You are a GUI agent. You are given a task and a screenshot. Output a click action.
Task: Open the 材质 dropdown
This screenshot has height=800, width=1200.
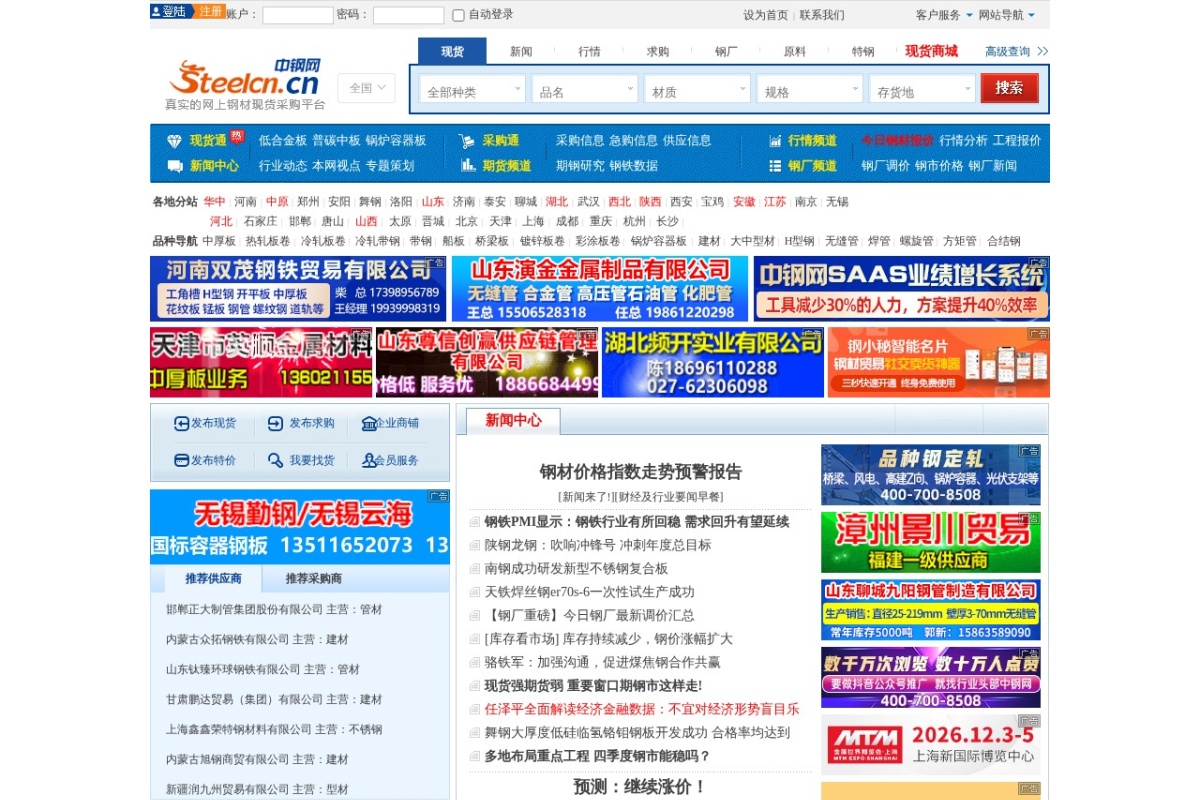coord(697,90)
